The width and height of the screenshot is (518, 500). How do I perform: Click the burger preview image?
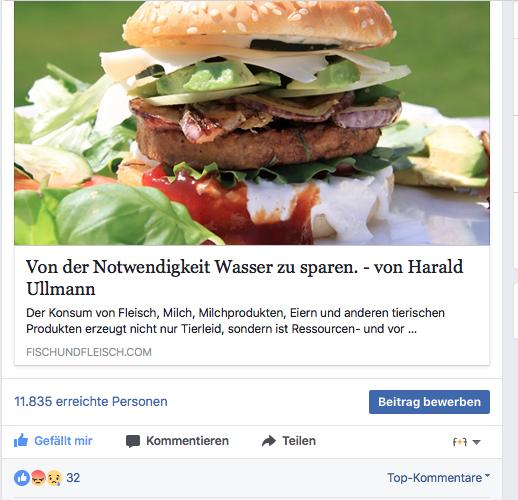click(x=252, y=123)
